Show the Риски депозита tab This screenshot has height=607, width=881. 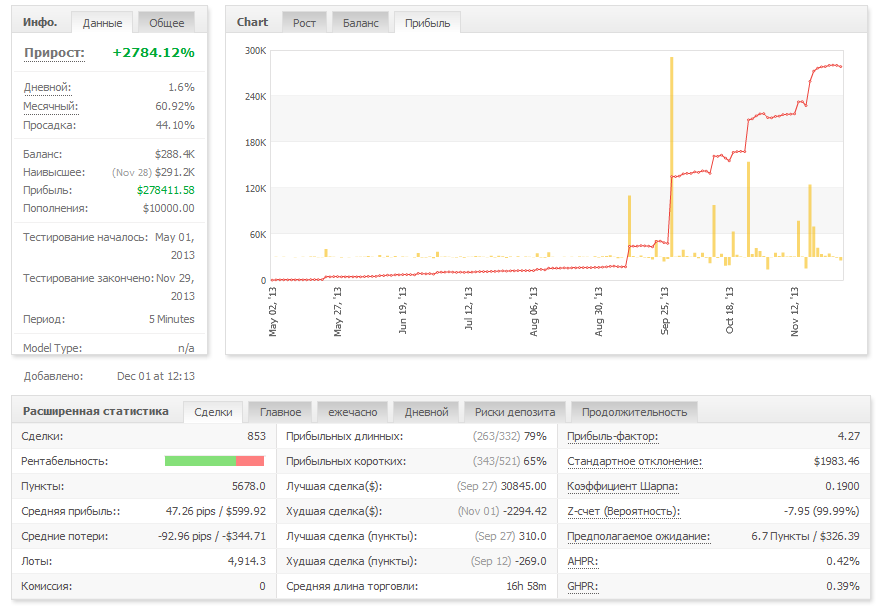pos(515,412)
